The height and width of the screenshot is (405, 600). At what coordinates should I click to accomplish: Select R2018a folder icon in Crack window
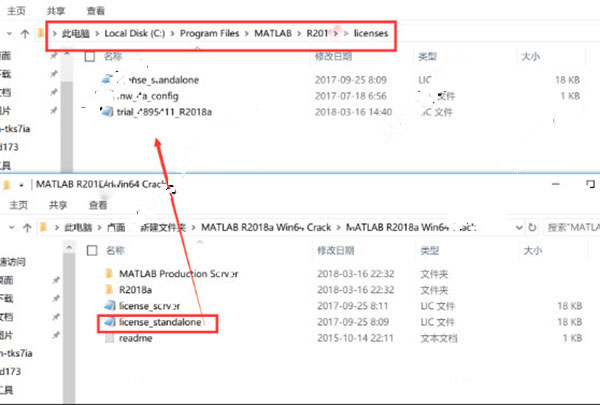pos(109,289)
